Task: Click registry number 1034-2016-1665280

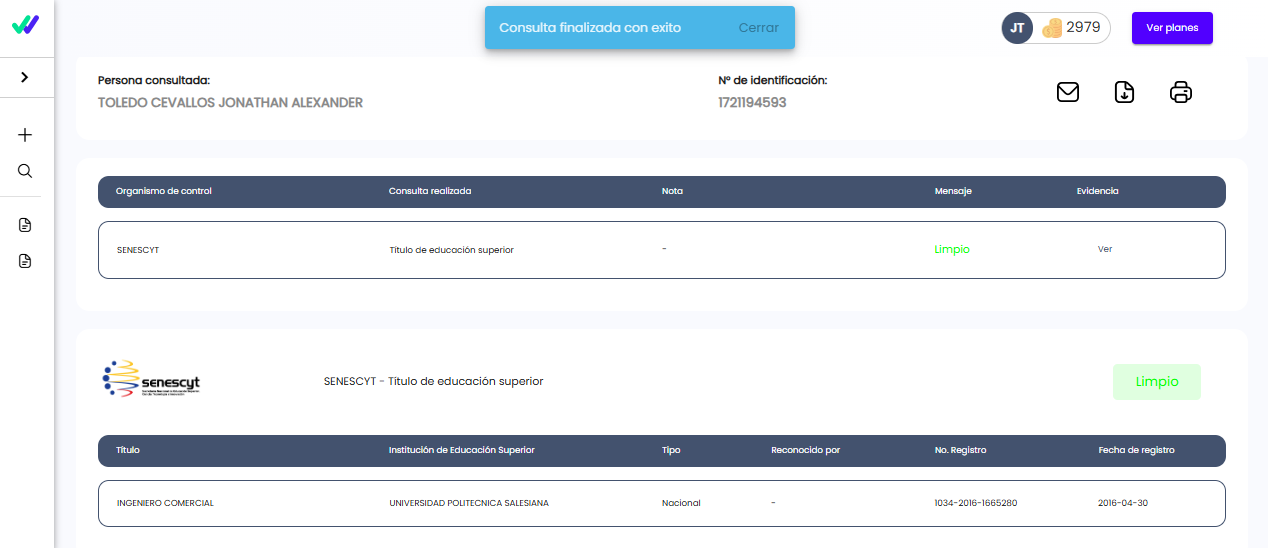Action: (x=976, y=503)
